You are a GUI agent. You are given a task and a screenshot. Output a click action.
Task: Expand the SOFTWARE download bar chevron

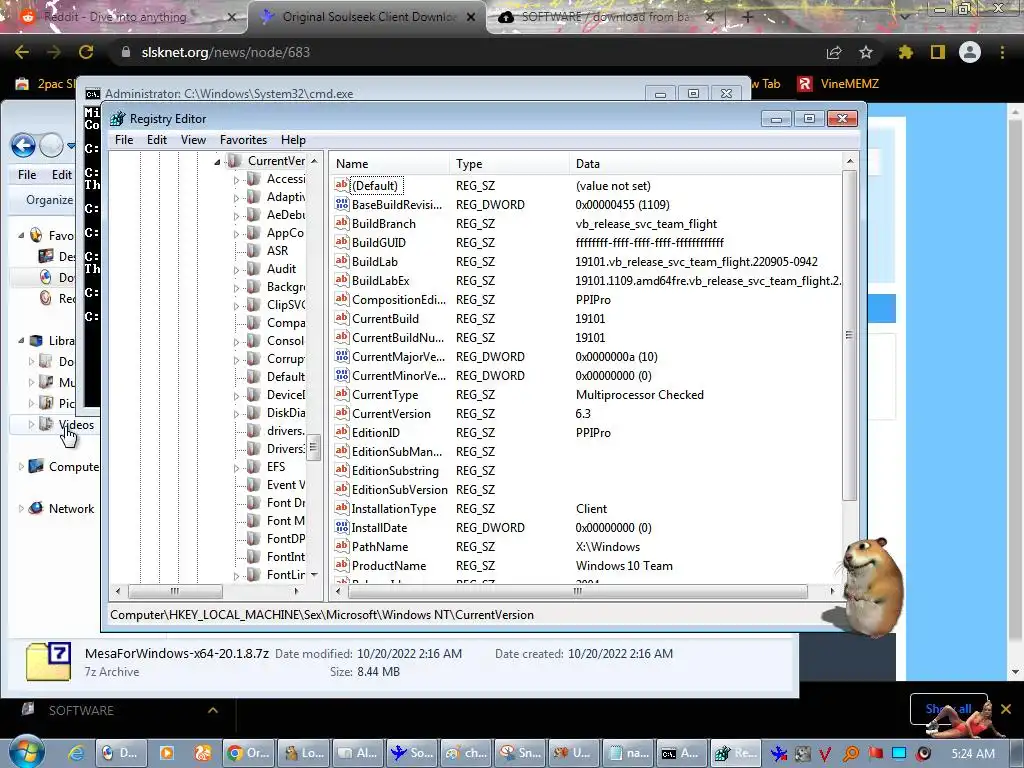pos(213,710)
